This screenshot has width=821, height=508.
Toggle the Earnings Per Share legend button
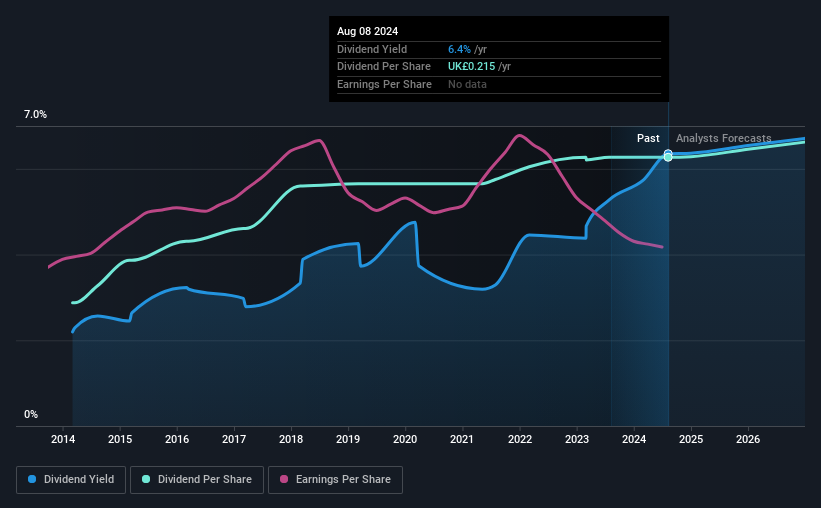pyautogui.click(x=335, y=480)
